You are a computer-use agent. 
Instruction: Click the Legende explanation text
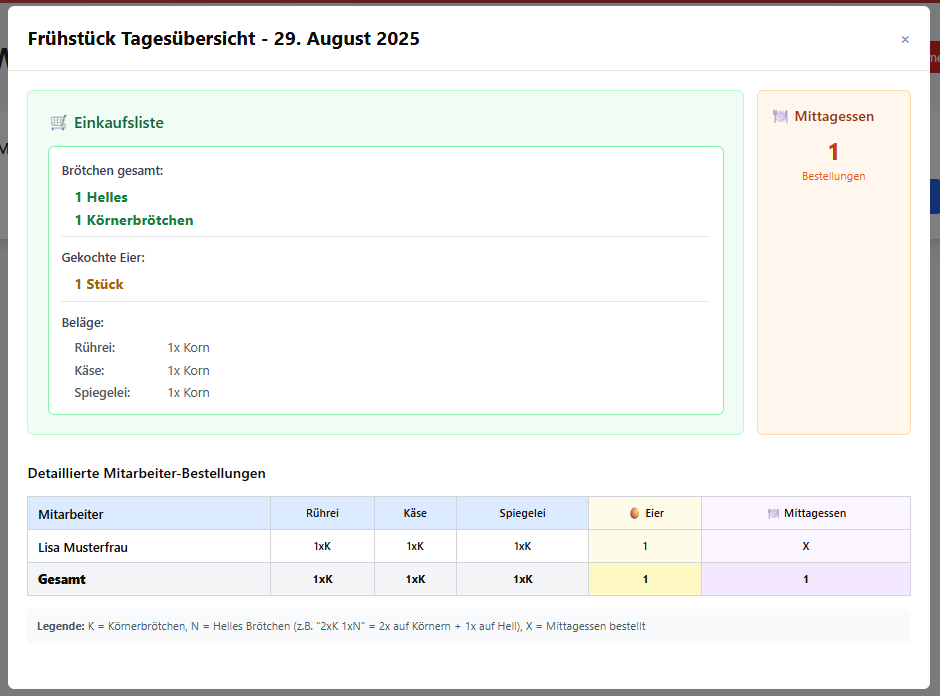[x=341, y=626]
